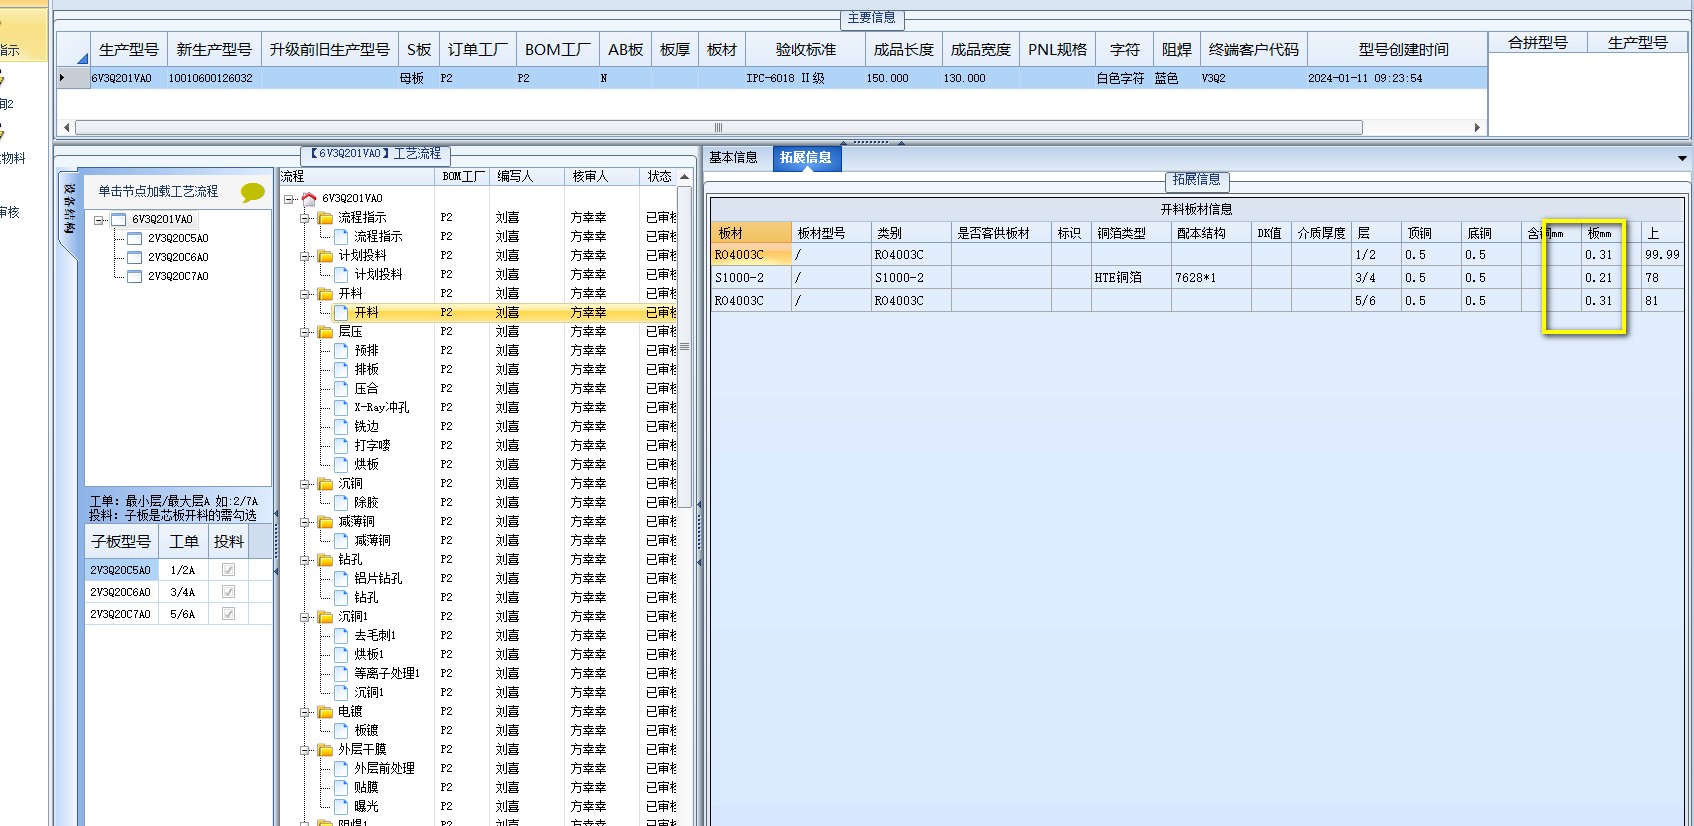Image resolution: width=1694 pixels, height=826 pixels.
Task: Click the RO4003C 类别 cell in the 5/6 layer row
Action: [911, 301]
